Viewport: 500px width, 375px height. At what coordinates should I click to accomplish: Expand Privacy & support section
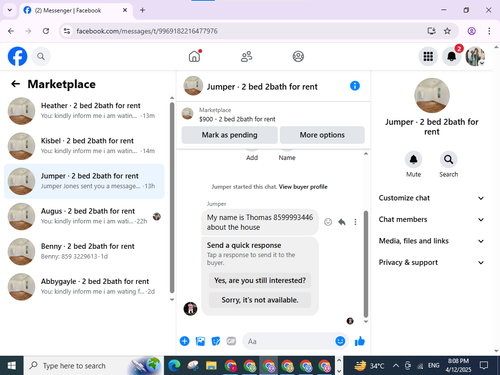pos(431,262)
